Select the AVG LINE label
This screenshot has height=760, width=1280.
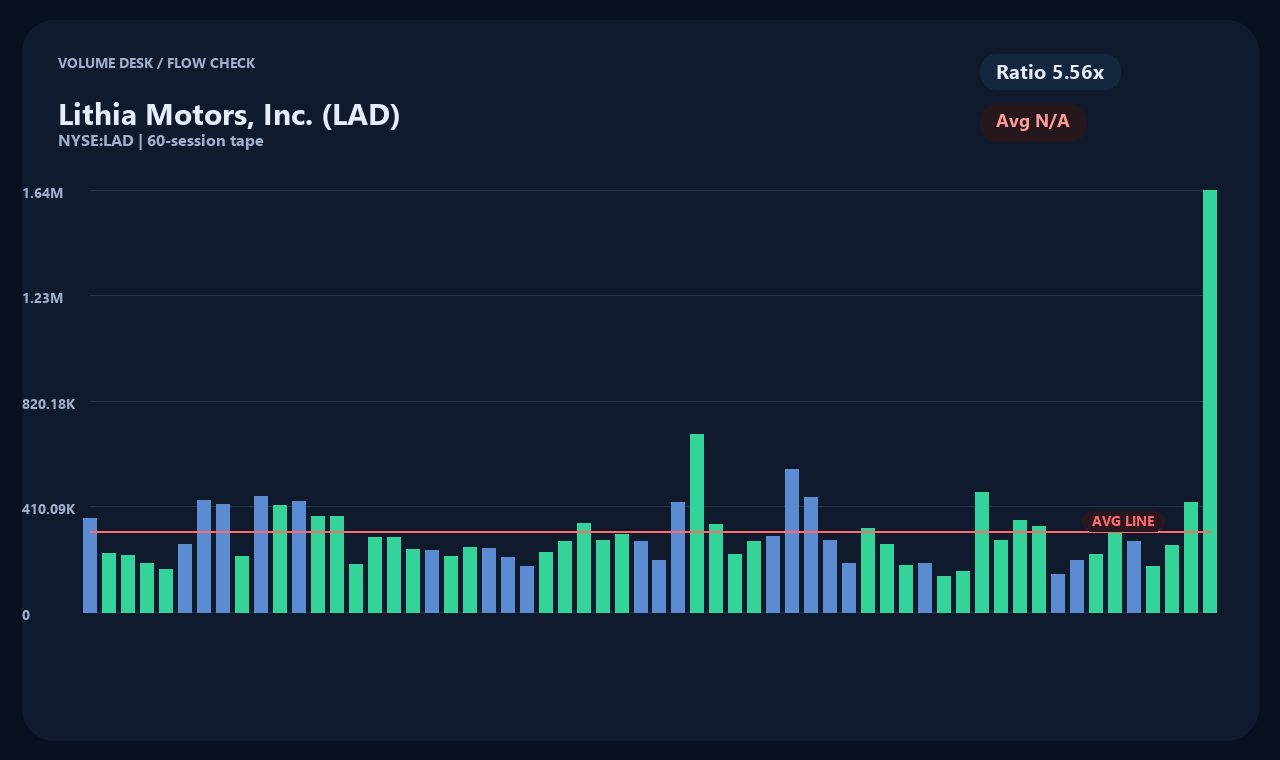coord(1123,521)
